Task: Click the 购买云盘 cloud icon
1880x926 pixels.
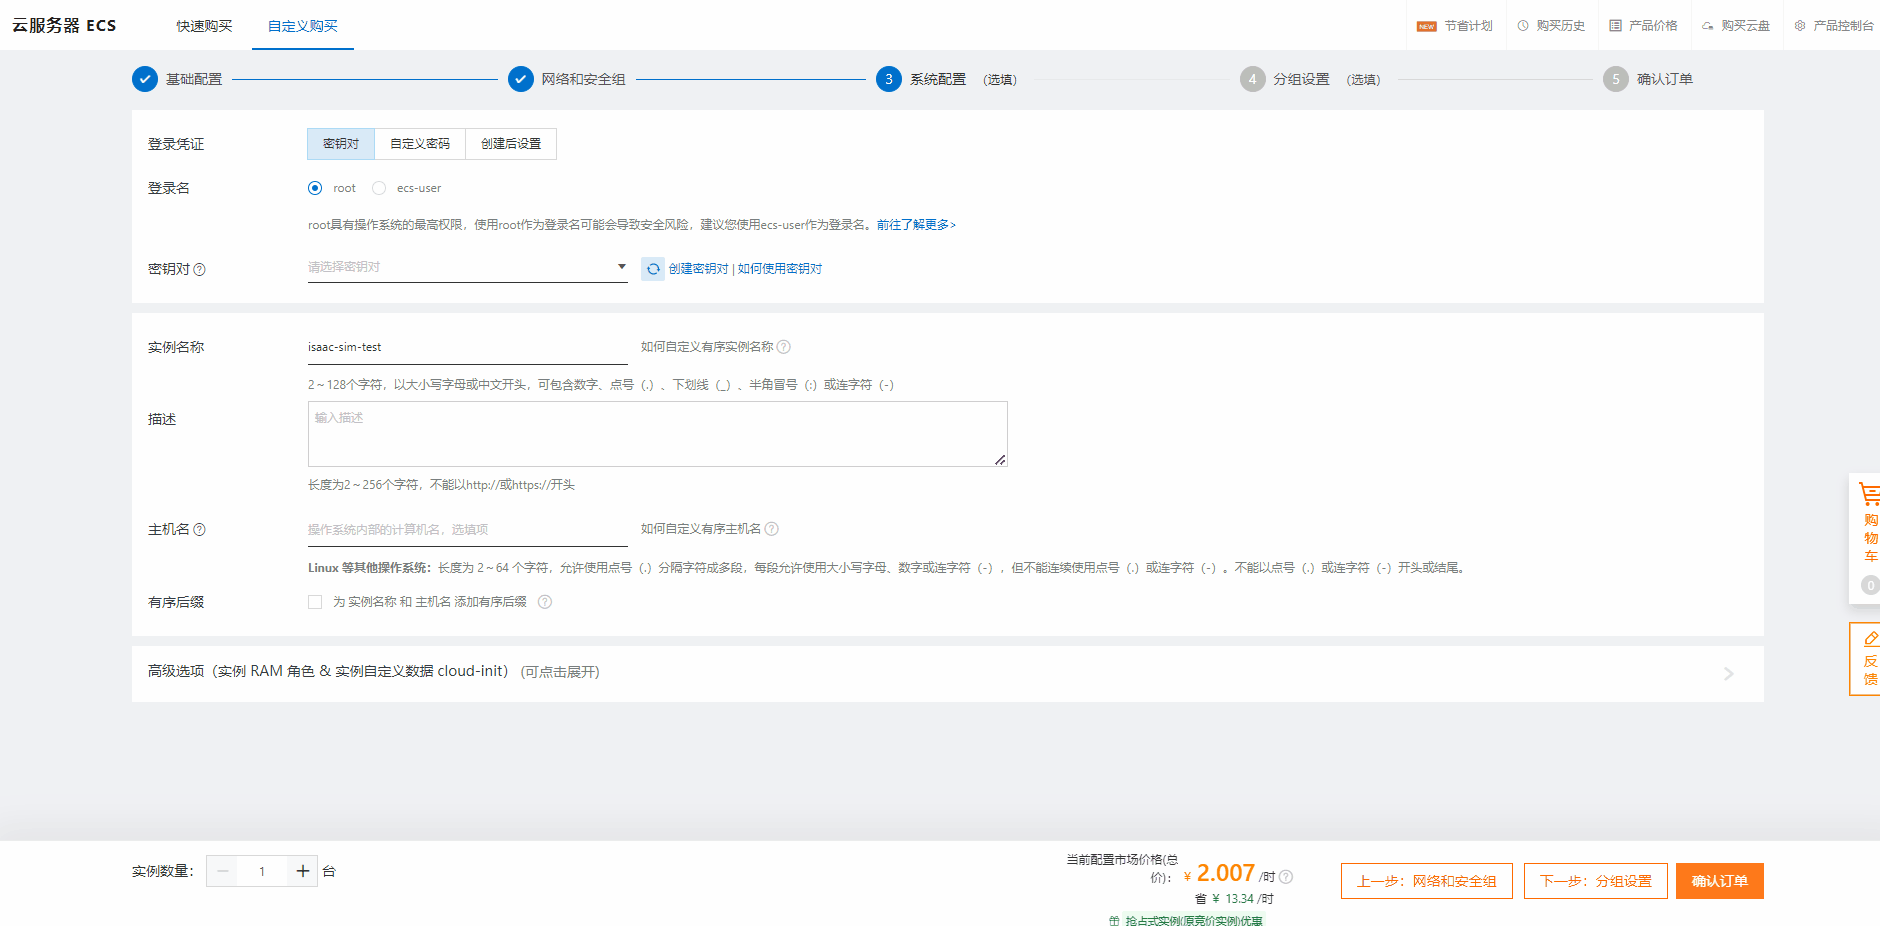Action: click(1706, 25)
